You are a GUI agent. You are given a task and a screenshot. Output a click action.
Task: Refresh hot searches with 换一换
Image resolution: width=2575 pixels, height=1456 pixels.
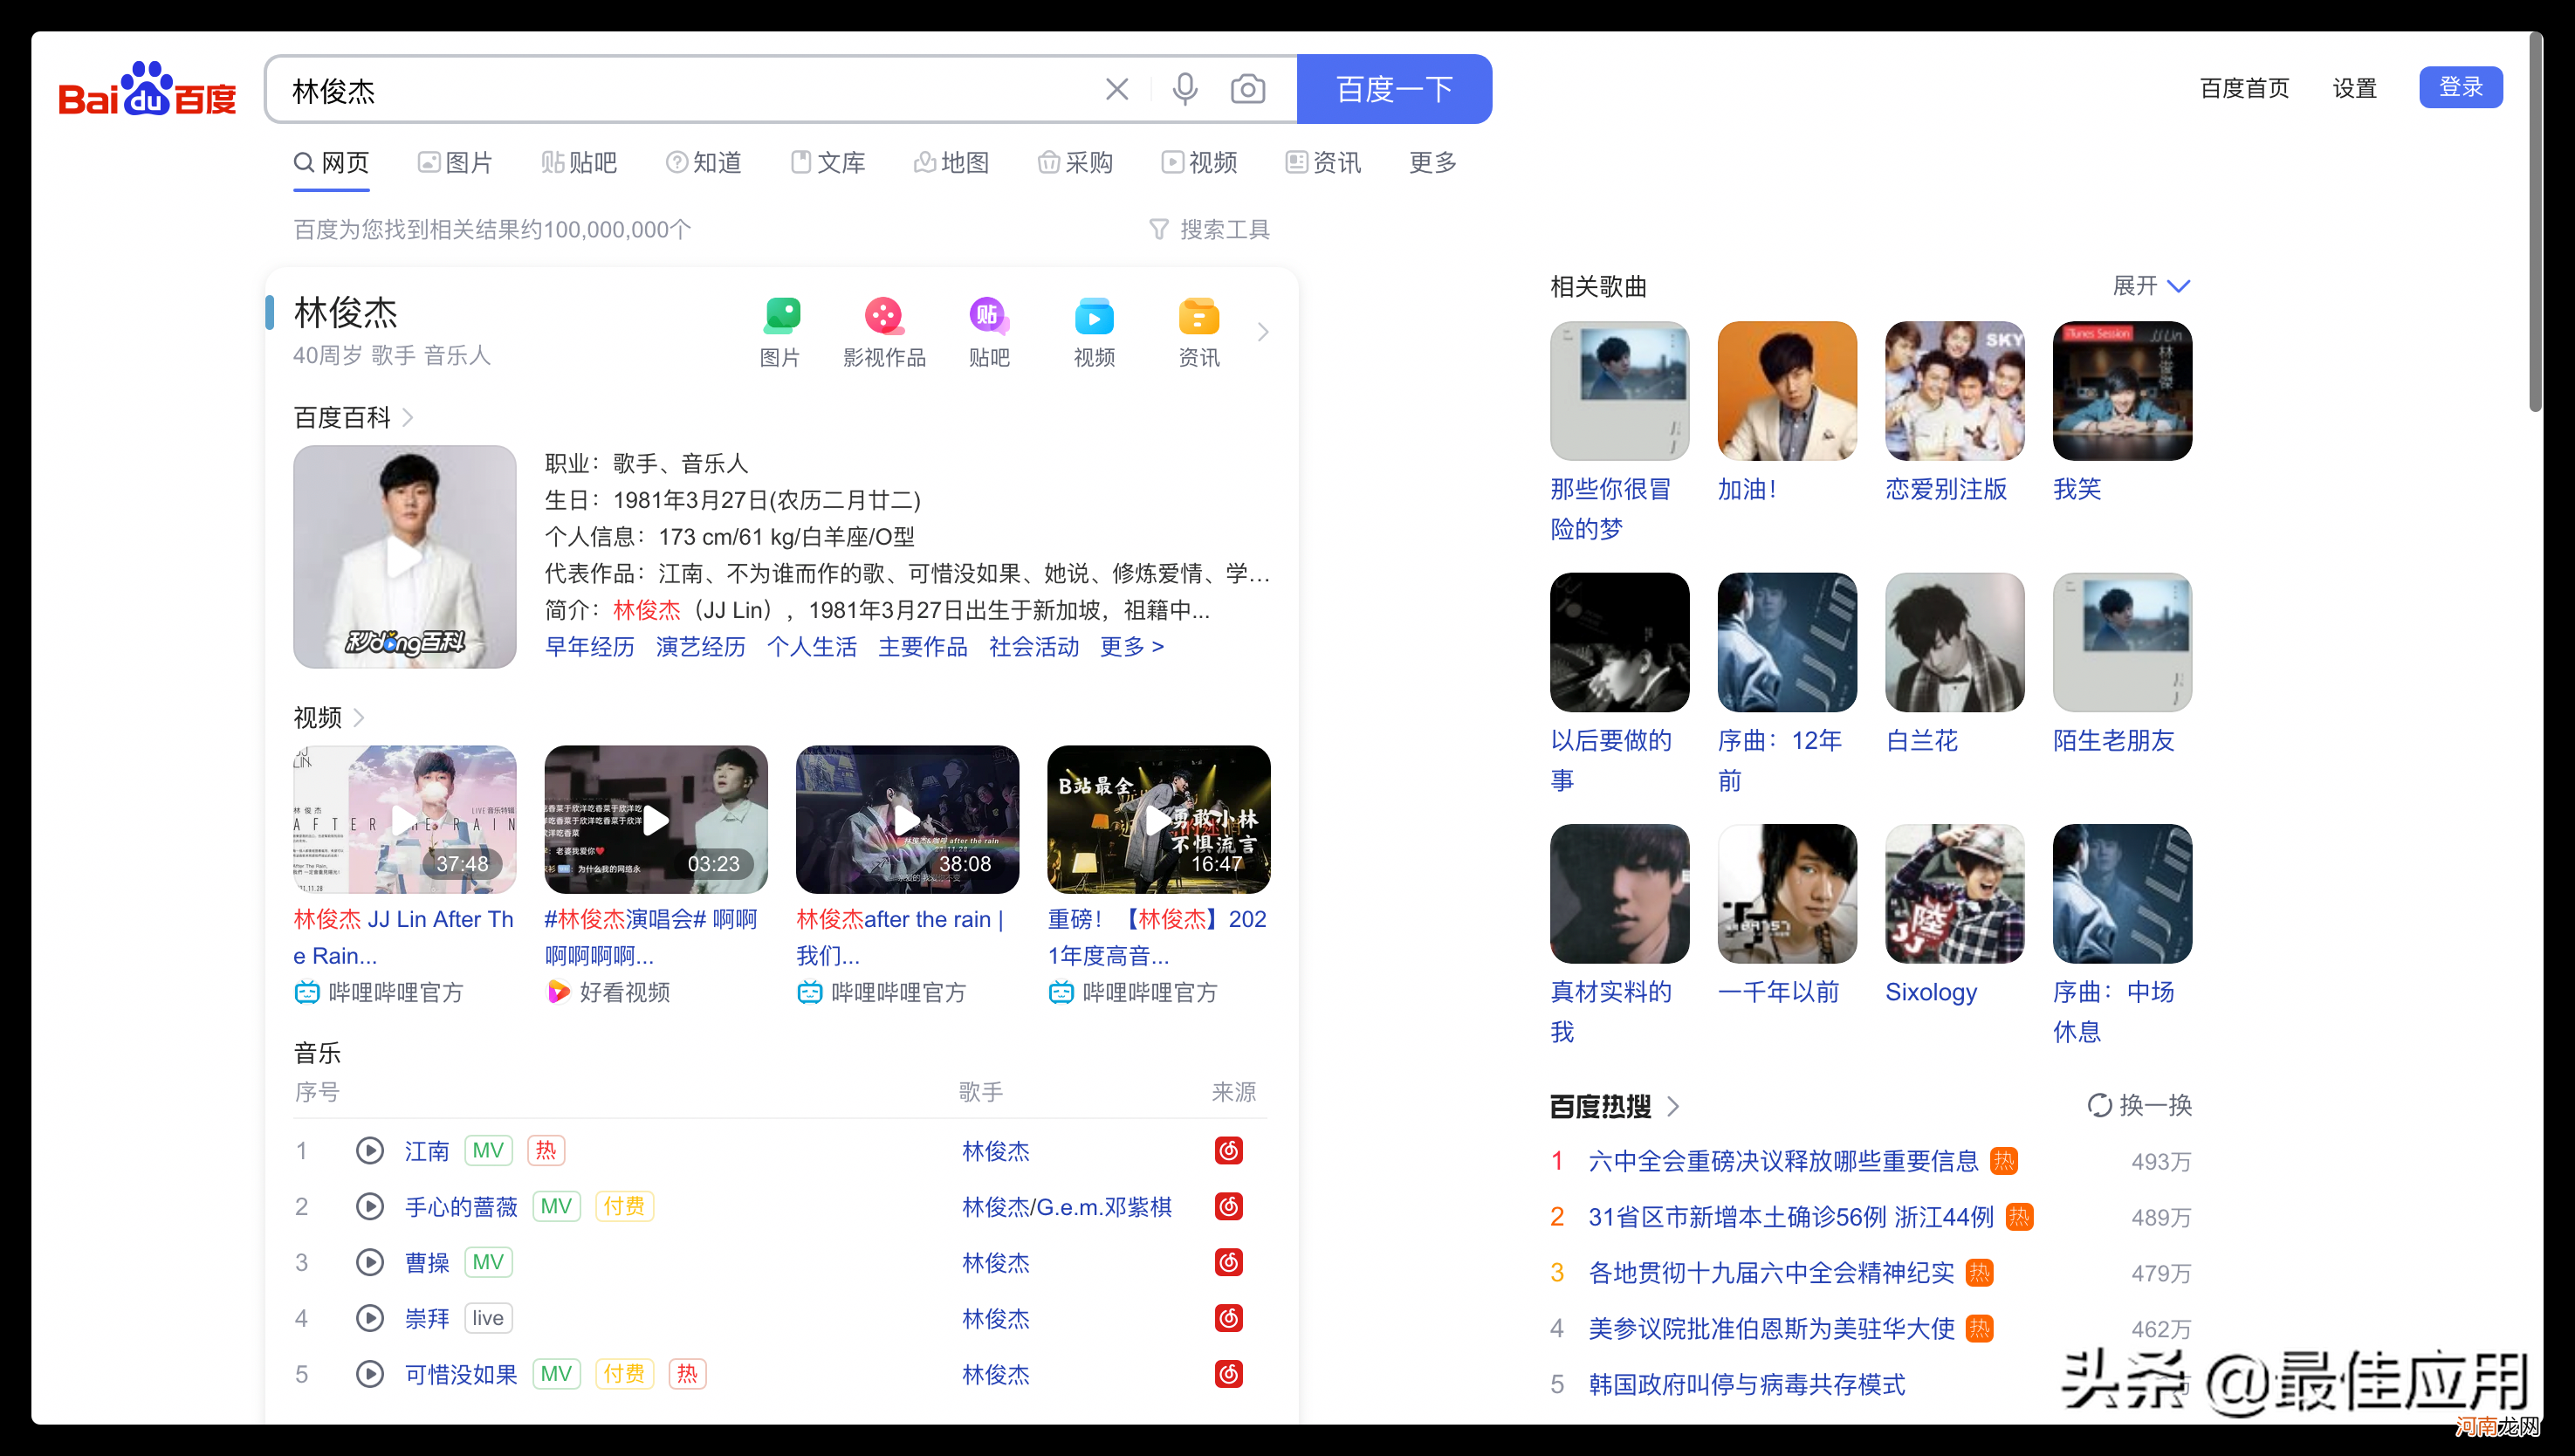2139,1105
